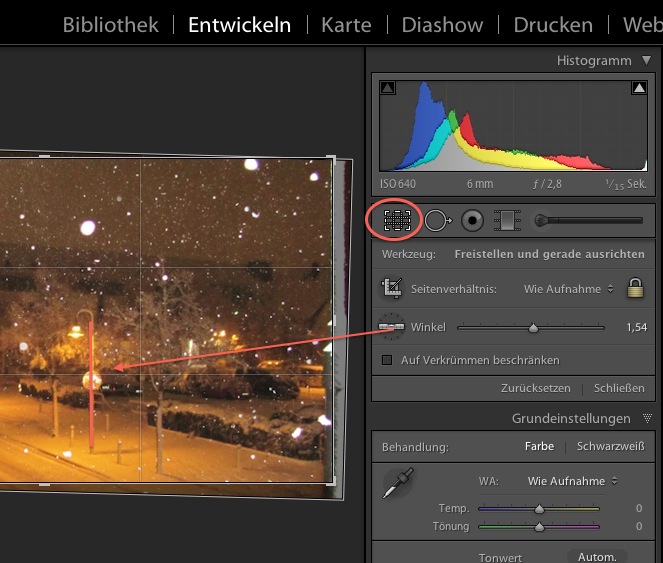Image resolution: width=663 pixels, height=563 pixels.
Task: Open the Diashow module
Action: pos(442,25)
